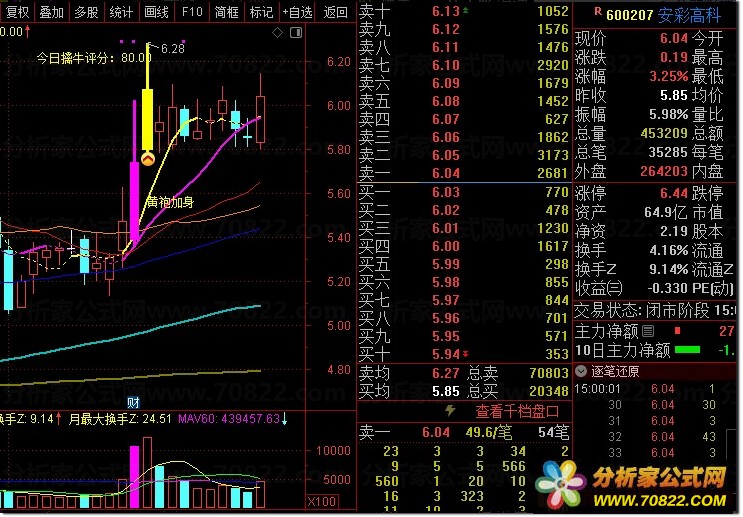Open the 复权 menu
The height and width of the screenshot is (517, 743).
tap(18, 12)
